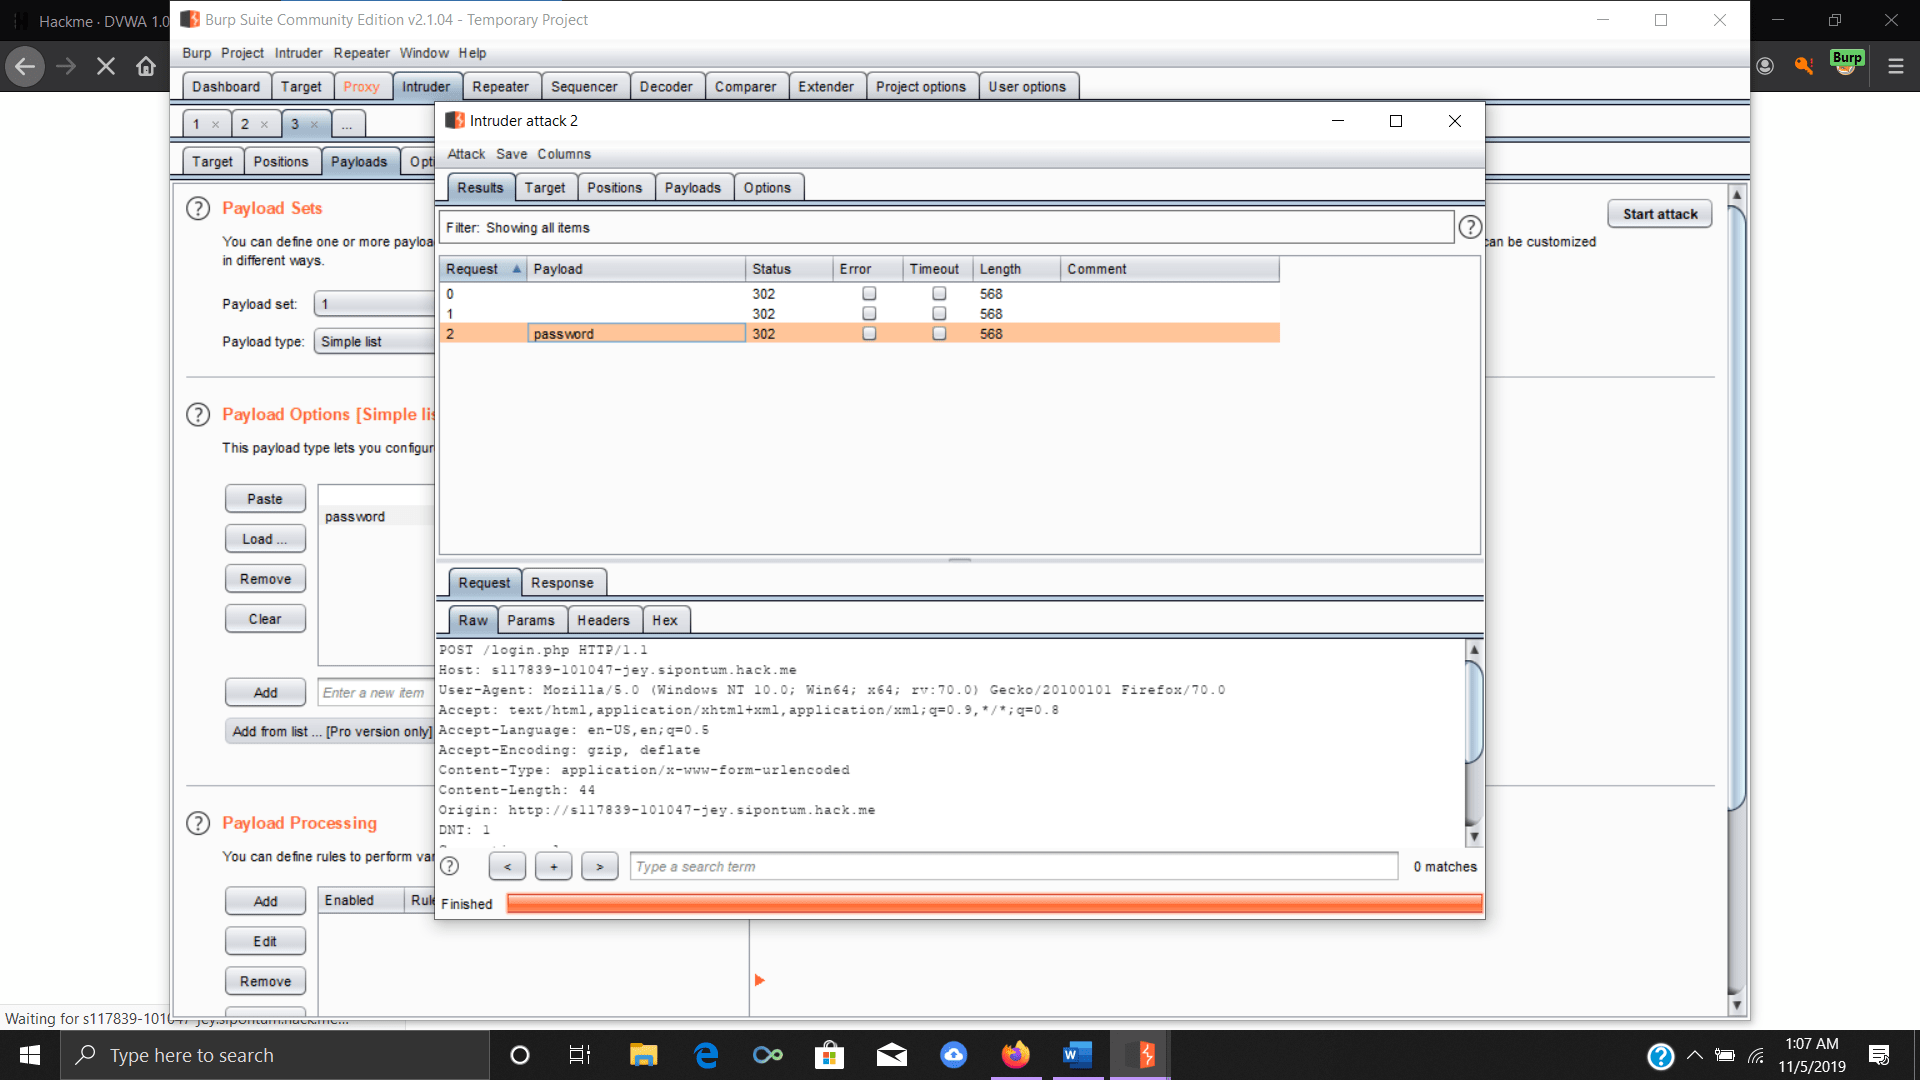This screenshot has width=1920, height=1080.
Task: Click browser back arrow button
Action: click(25, 66)
